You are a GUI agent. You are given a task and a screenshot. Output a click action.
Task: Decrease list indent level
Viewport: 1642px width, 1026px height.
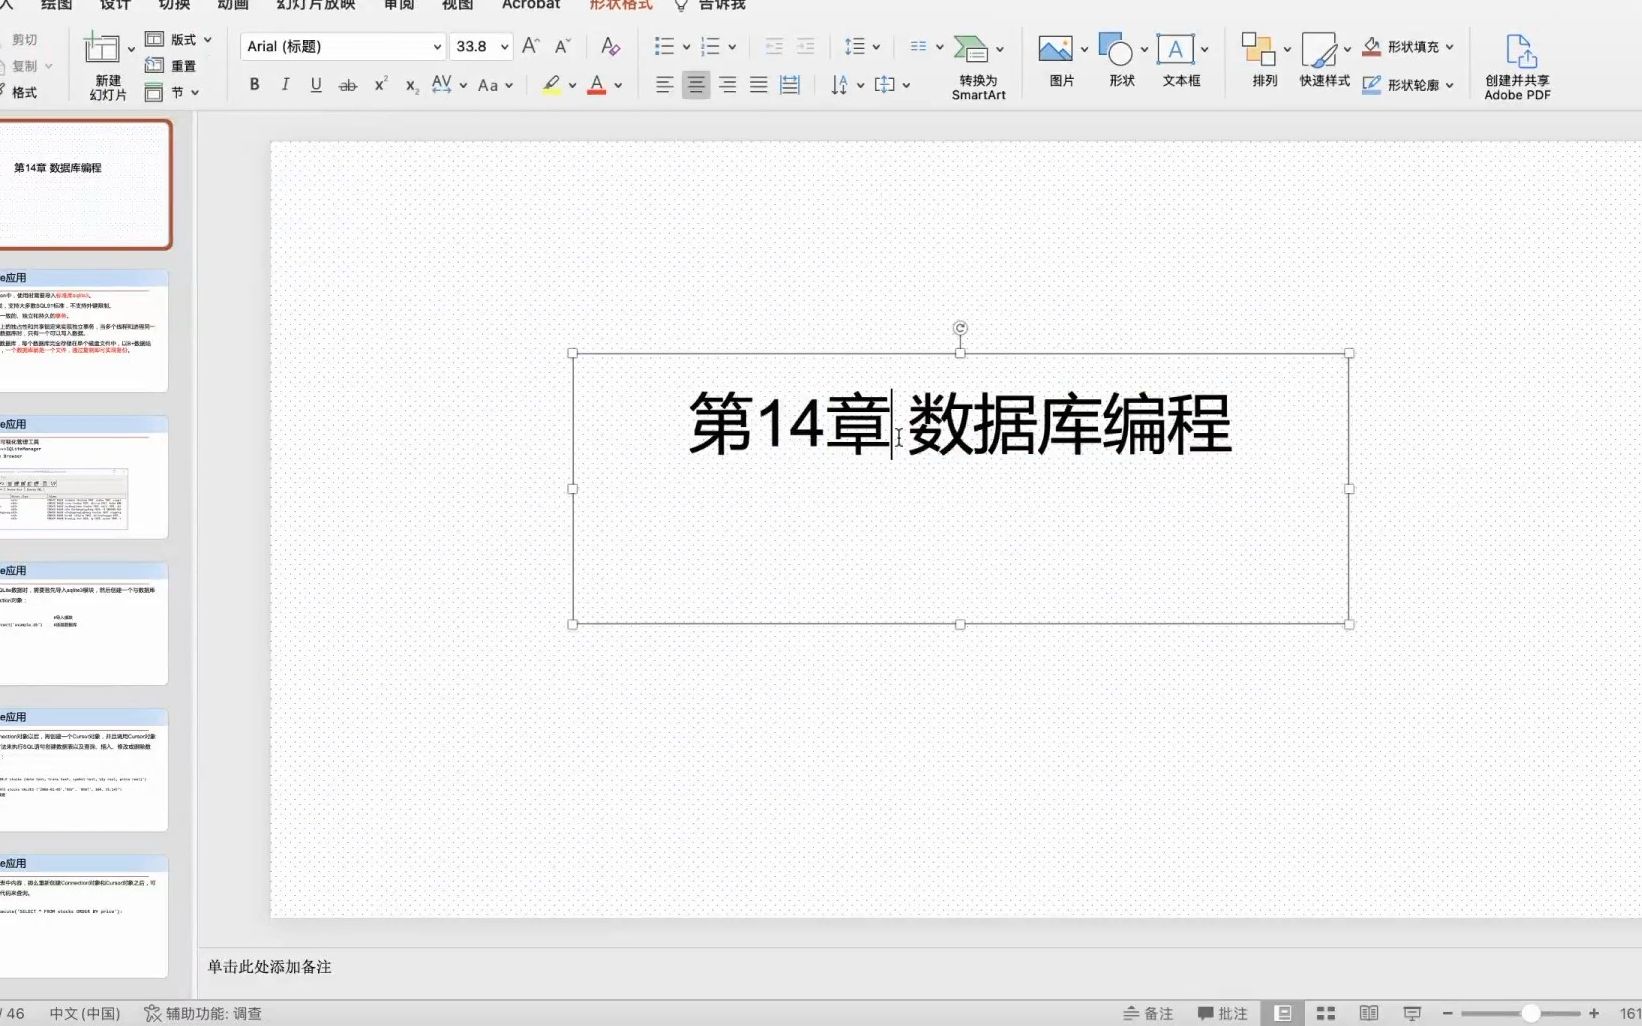[773, 46]
